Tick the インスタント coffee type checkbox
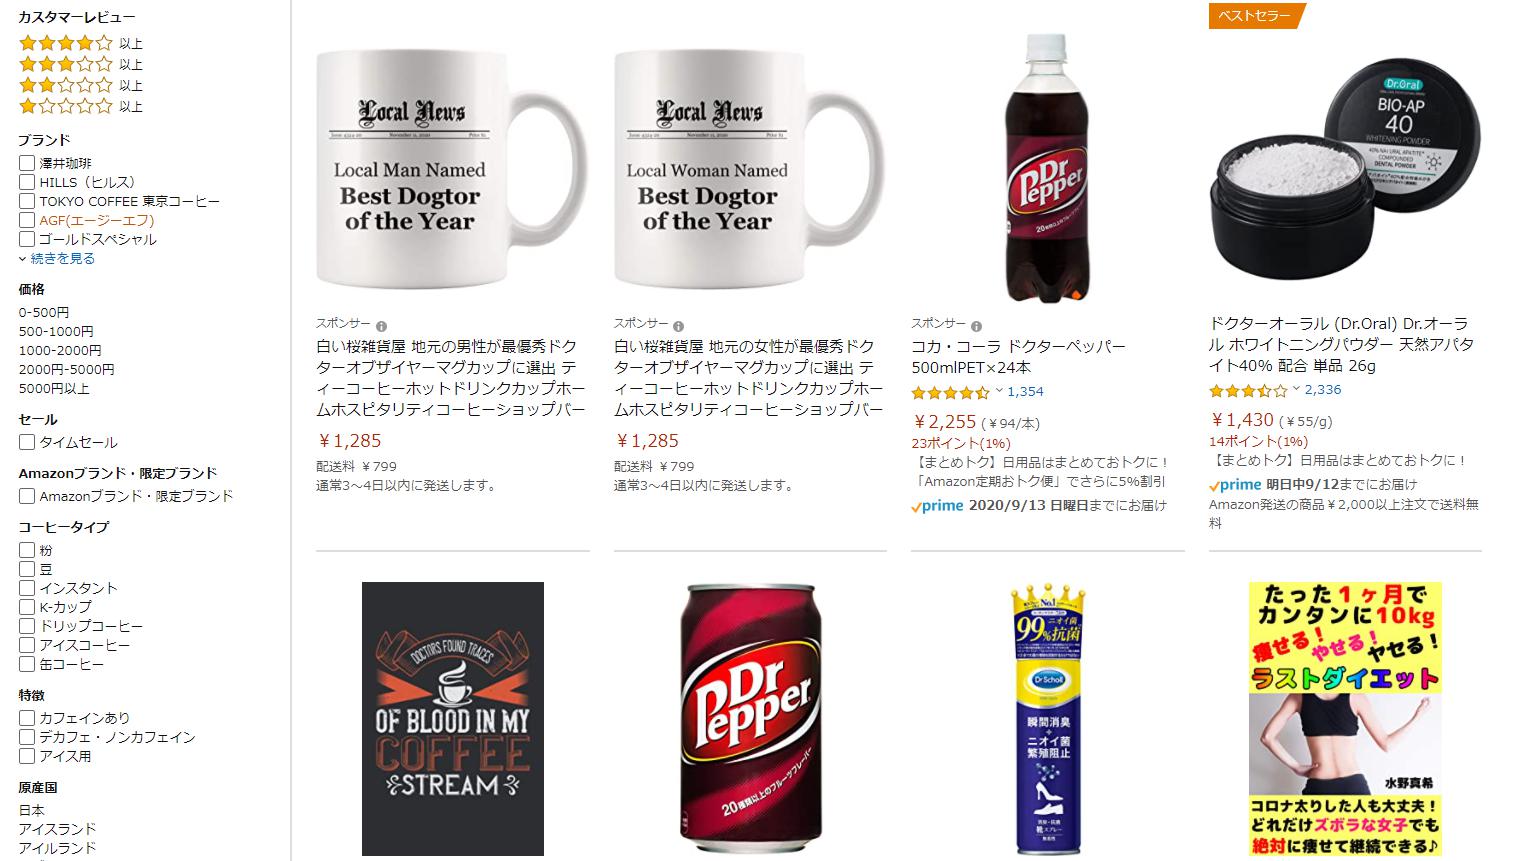This screenshot has height=861, width=1521. click(x=27, y=588)
